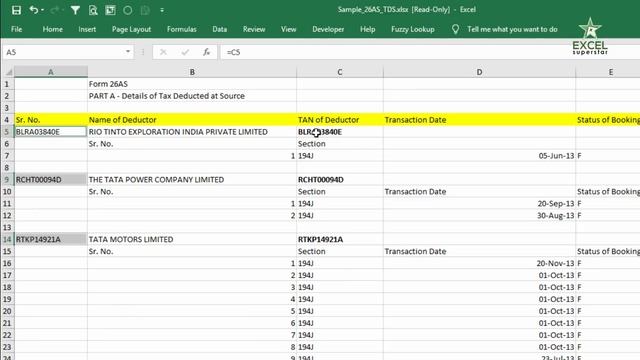
Task: Click the Insert Function fx icon
Action: point(207,52)
